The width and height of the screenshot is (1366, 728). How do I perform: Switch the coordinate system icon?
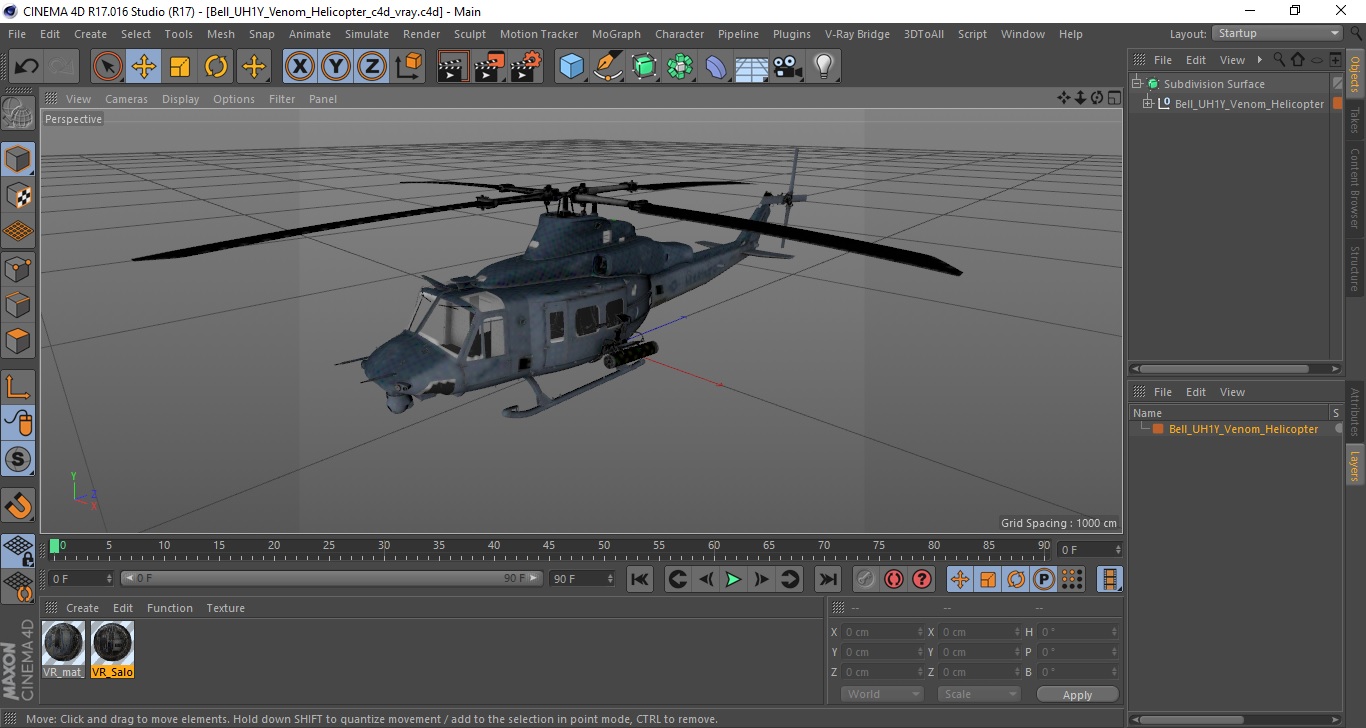pyautogui.click(x=408, y=67)
